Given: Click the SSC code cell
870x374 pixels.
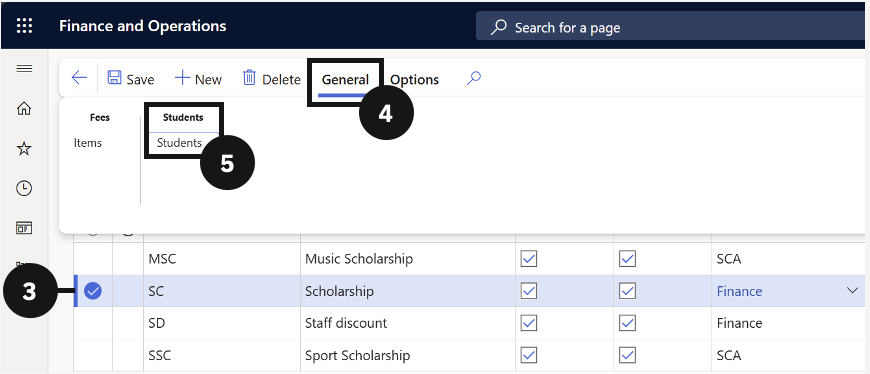Looking at the screenshot, I should (222, 355).
